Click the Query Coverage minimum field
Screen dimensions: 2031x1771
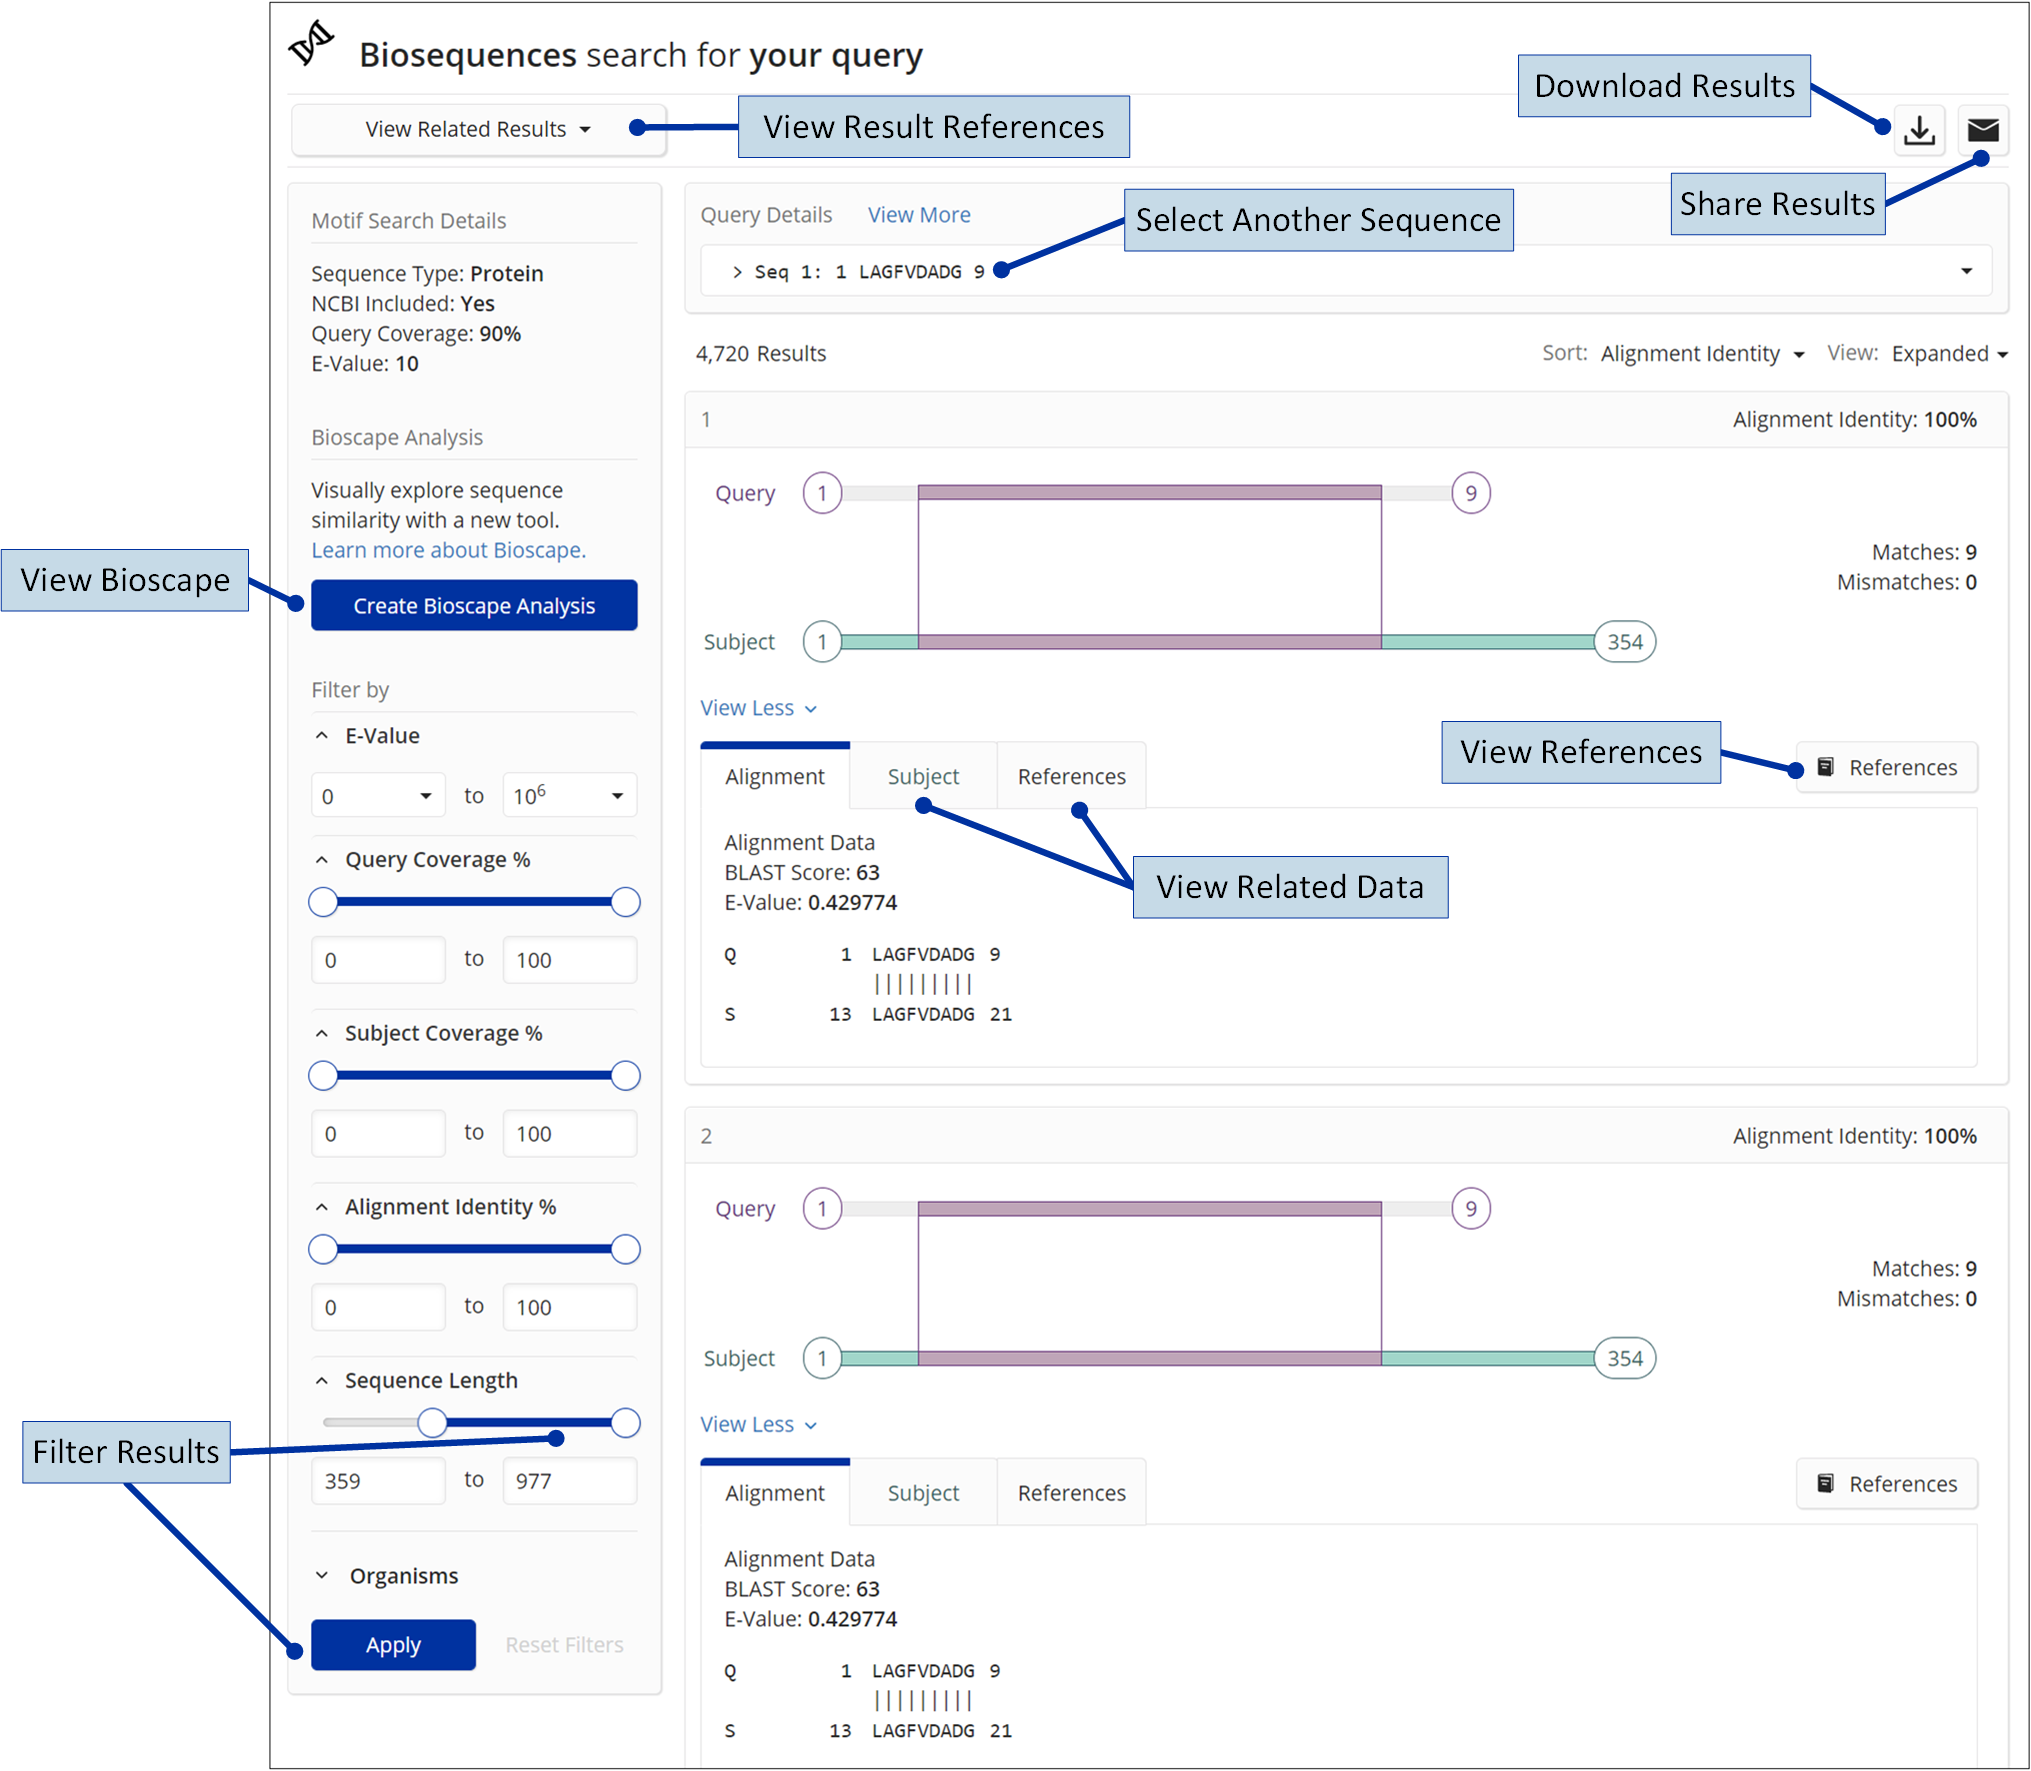tap(378, 960)
